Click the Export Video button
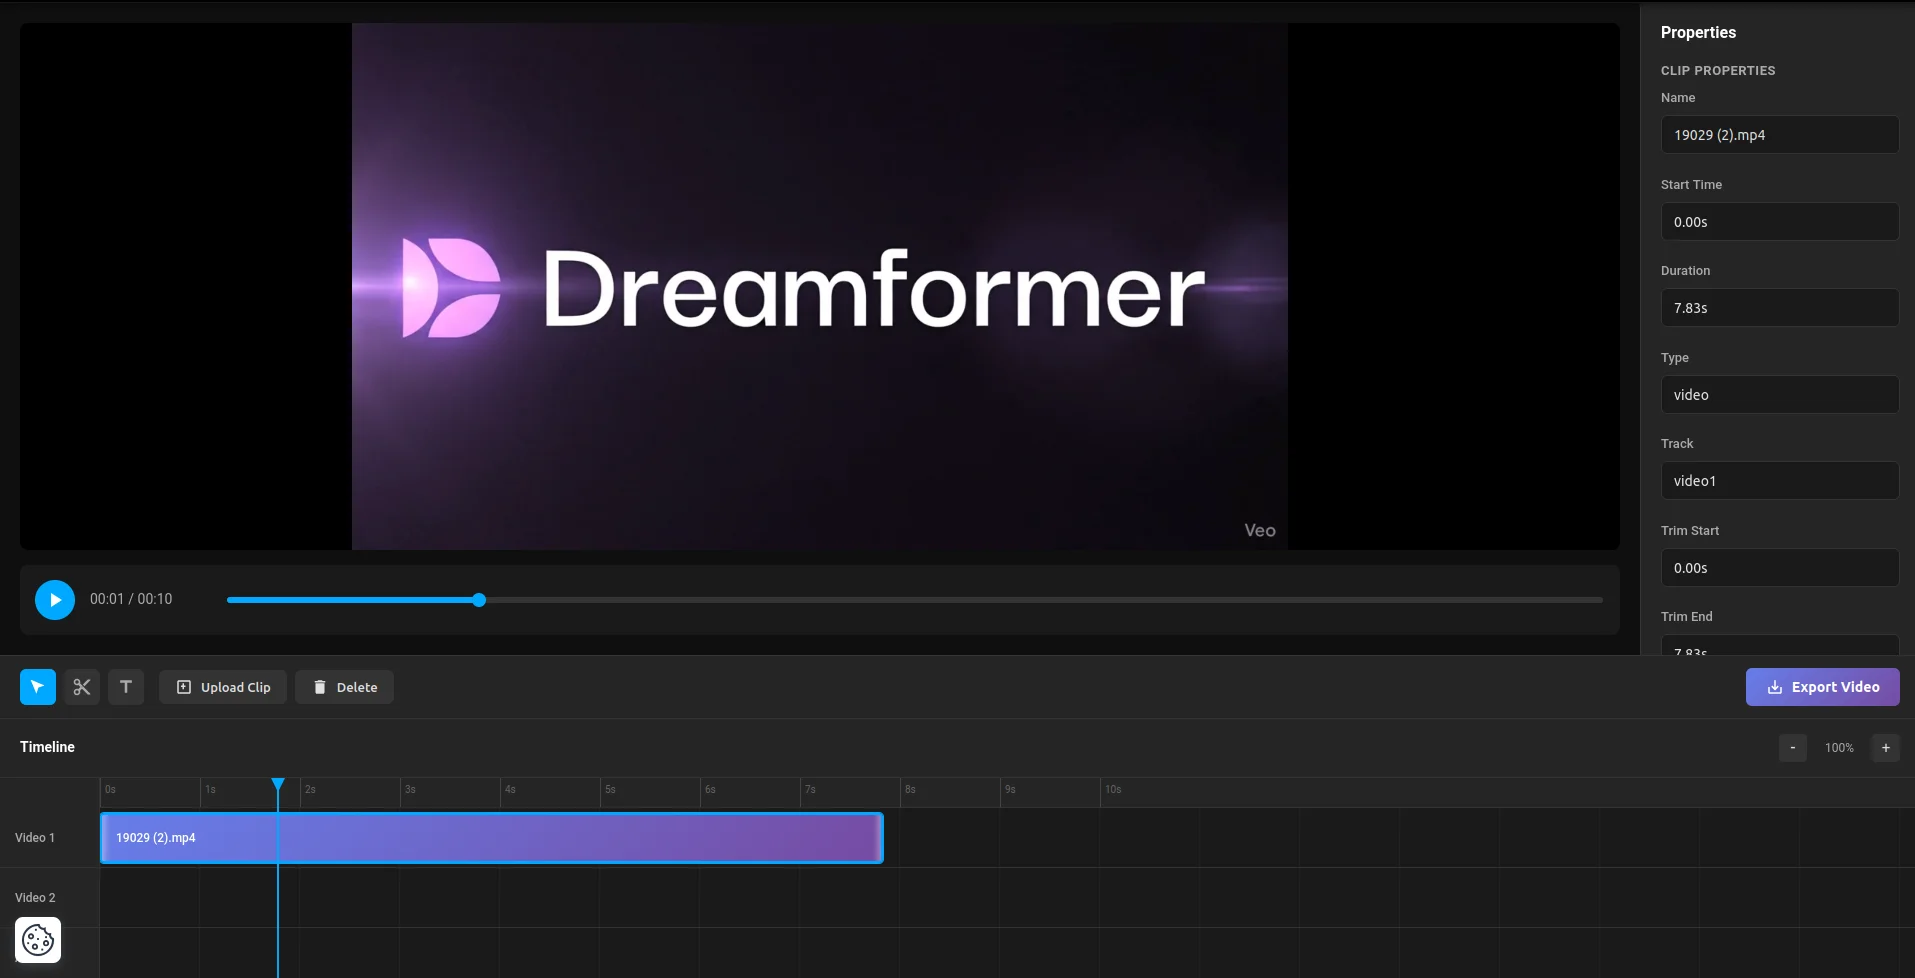The image size is (1915, 978). [x=1822, y=687]
